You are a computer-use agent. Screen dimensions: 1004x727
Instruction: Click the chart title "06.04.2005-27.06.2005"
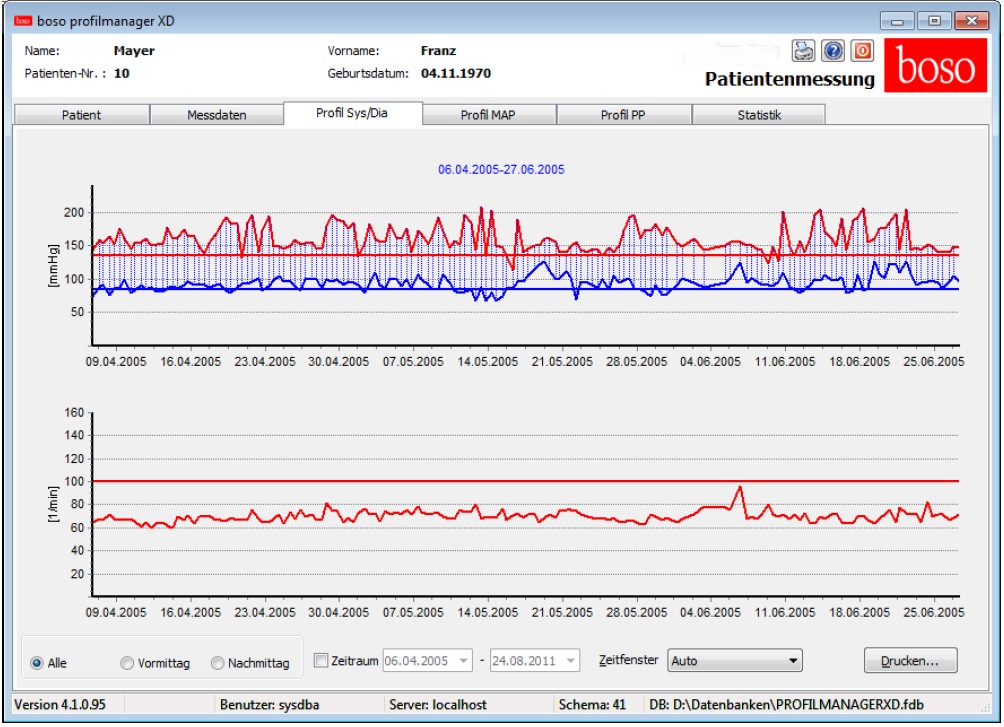(x=501, y=170)
